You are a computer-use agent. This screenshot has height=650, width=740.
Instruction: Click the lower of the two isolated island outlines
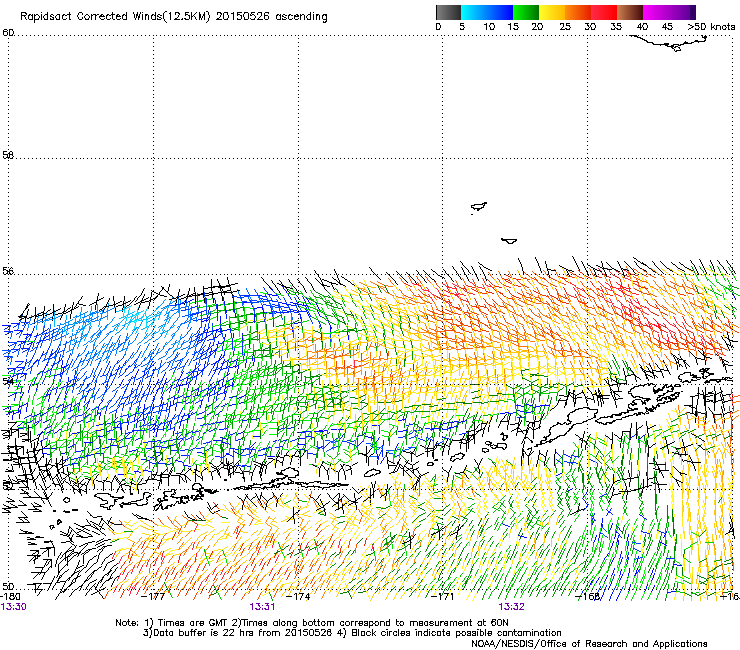[x=509, y=241]
